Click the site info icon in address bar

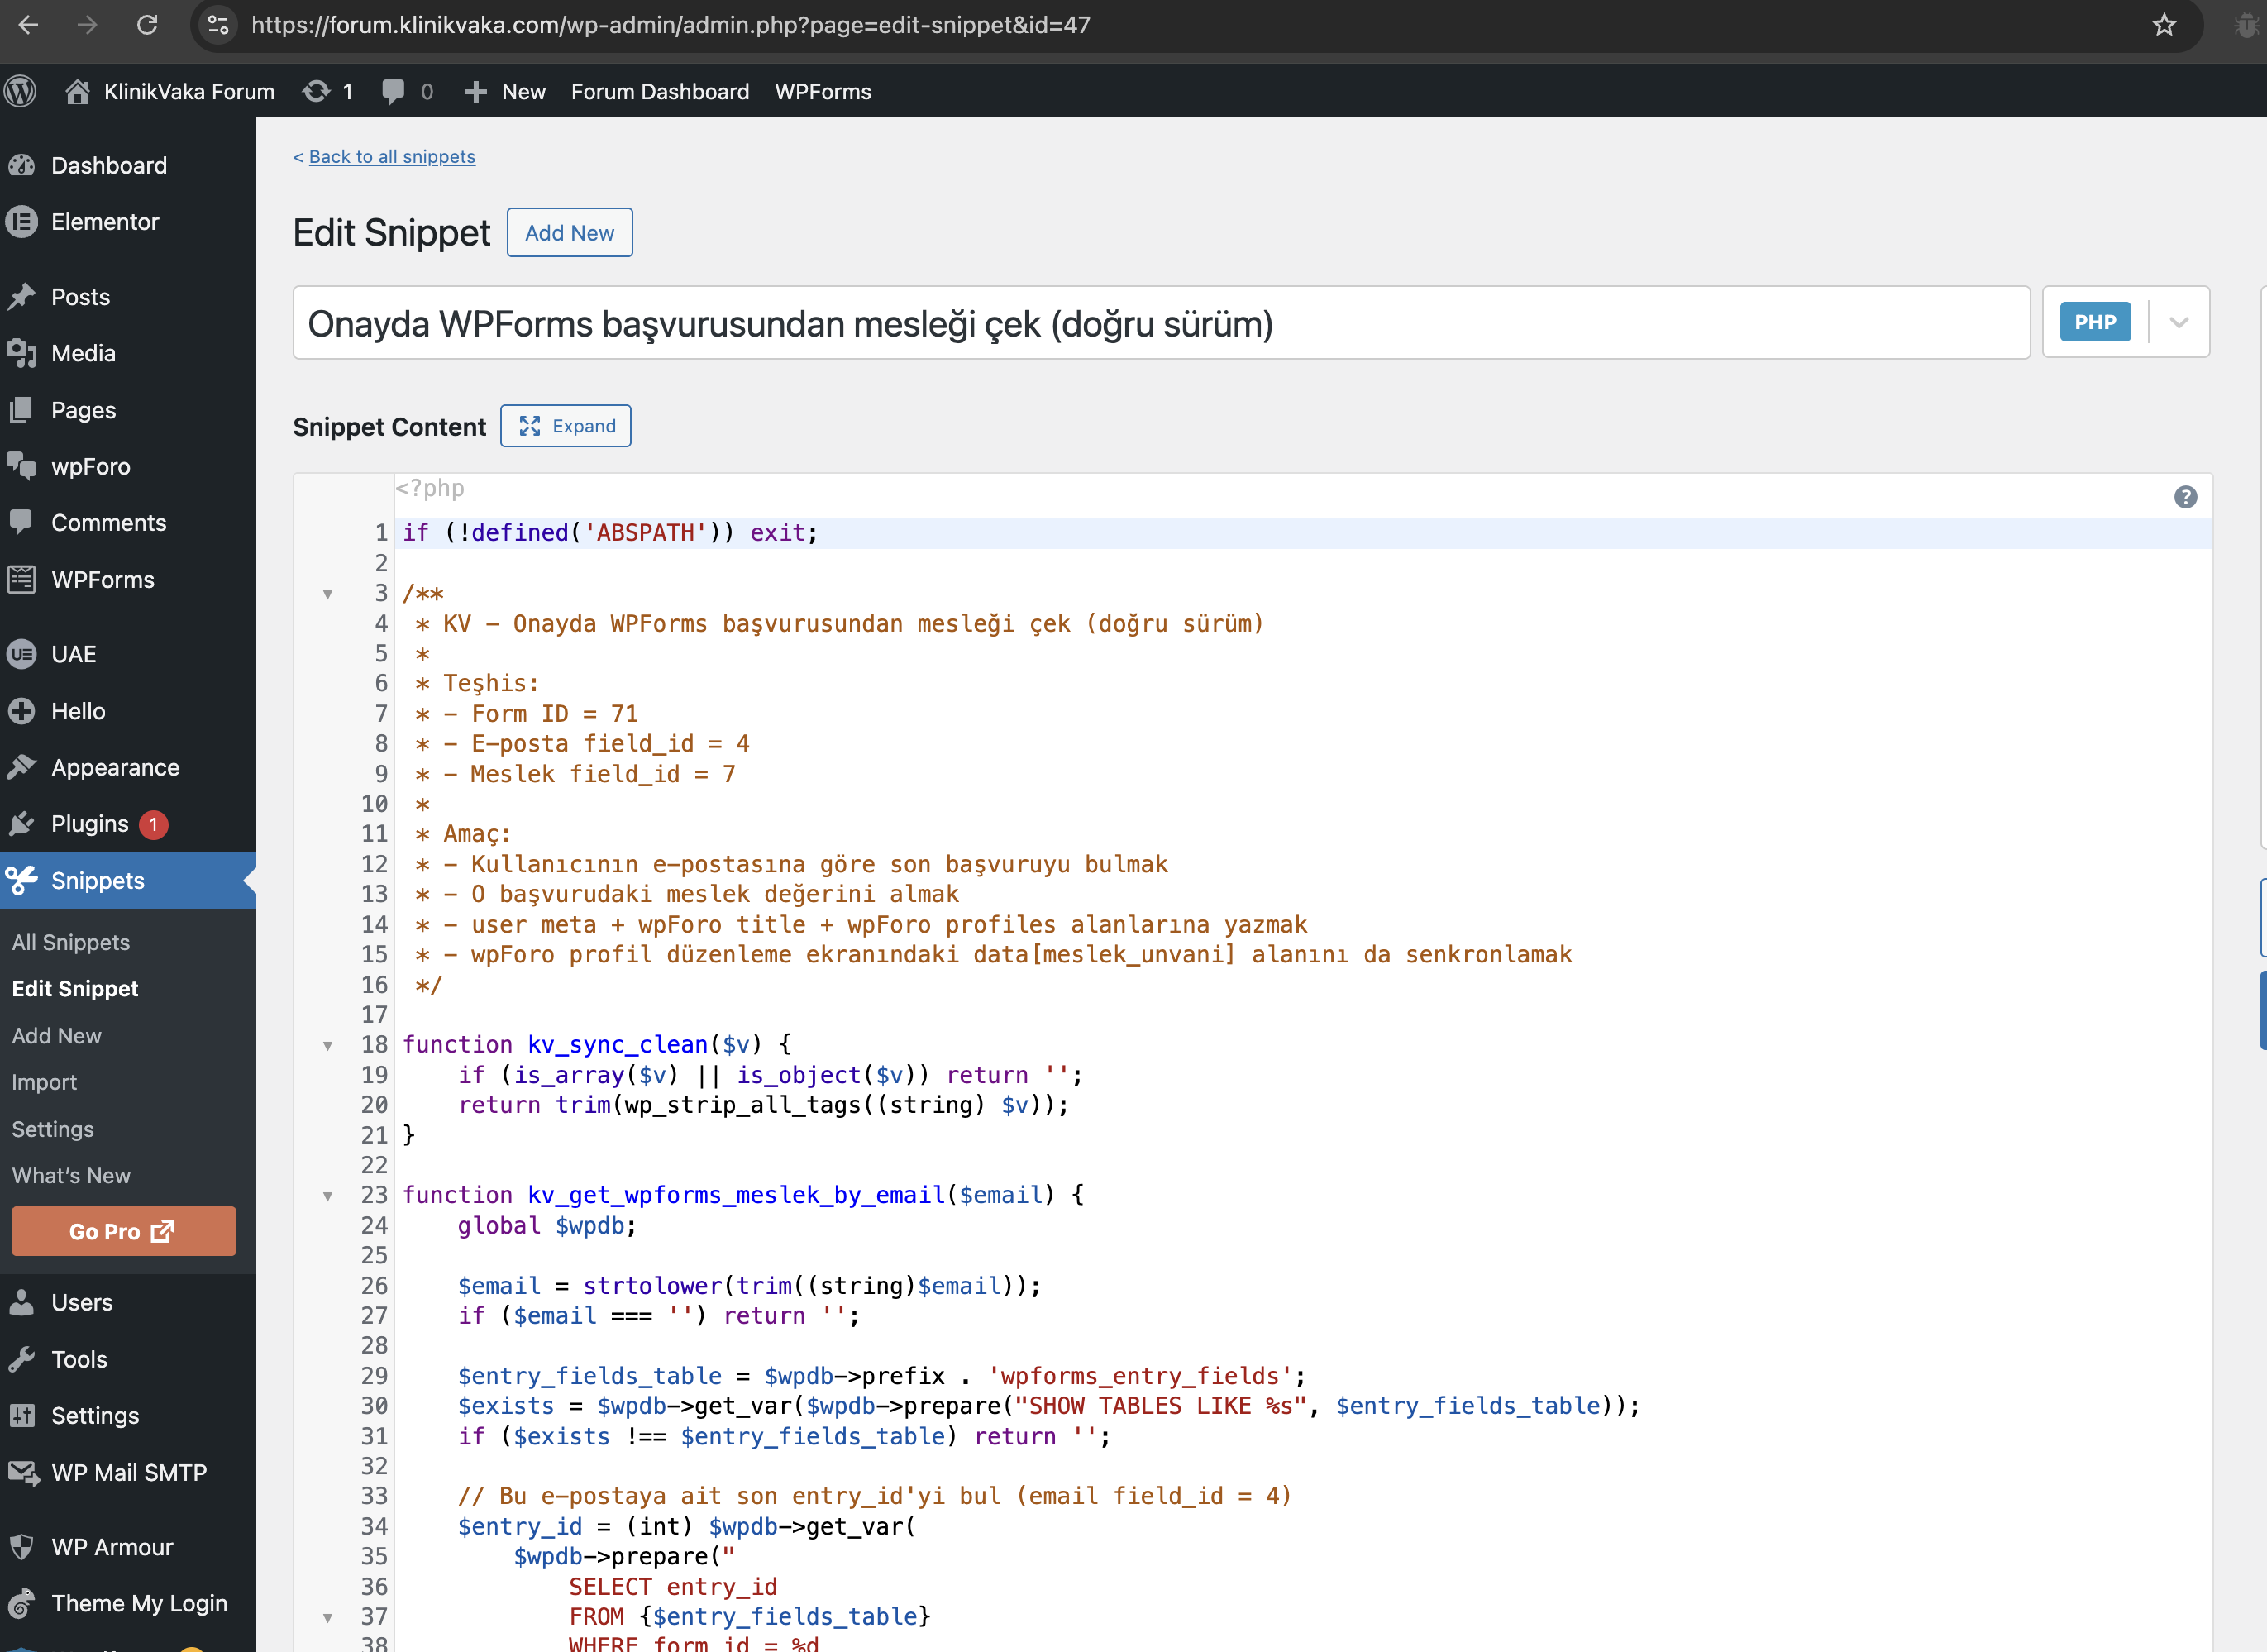coord(218,25)
